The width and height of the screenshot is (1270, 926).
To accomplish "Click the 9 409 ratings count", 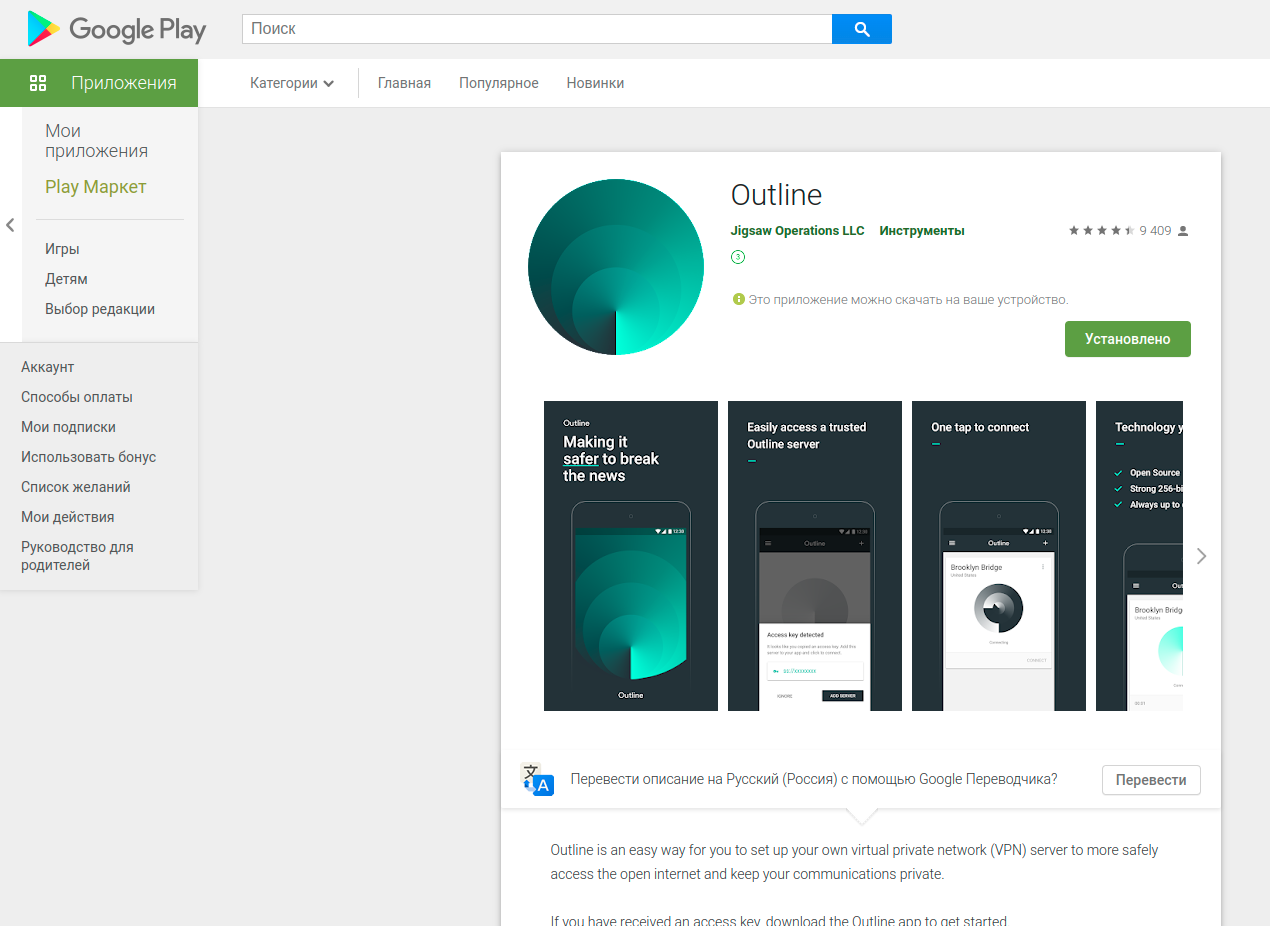I will [x=1155, y=231].
